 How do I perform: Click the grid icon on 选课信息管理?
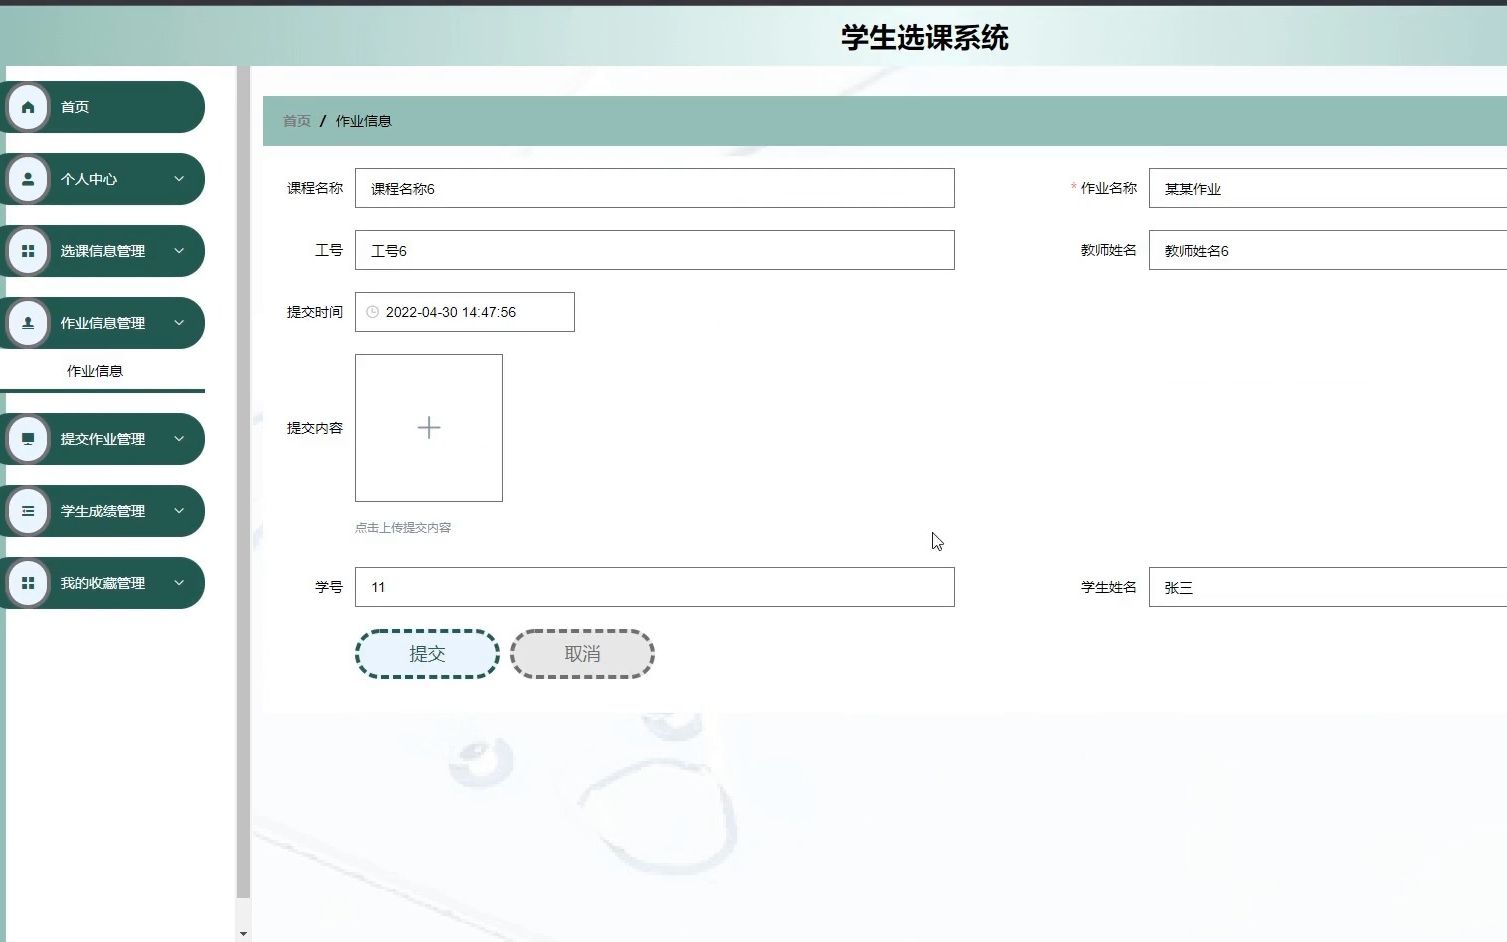click(x=27, y=250)
